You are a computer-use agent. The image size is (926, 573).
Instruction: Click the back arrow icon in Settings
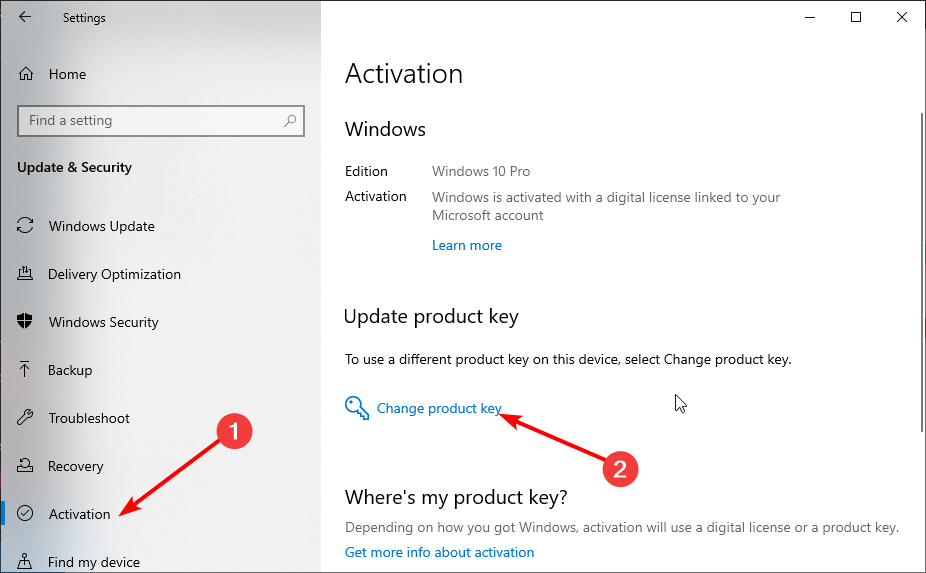click(25, 17)
